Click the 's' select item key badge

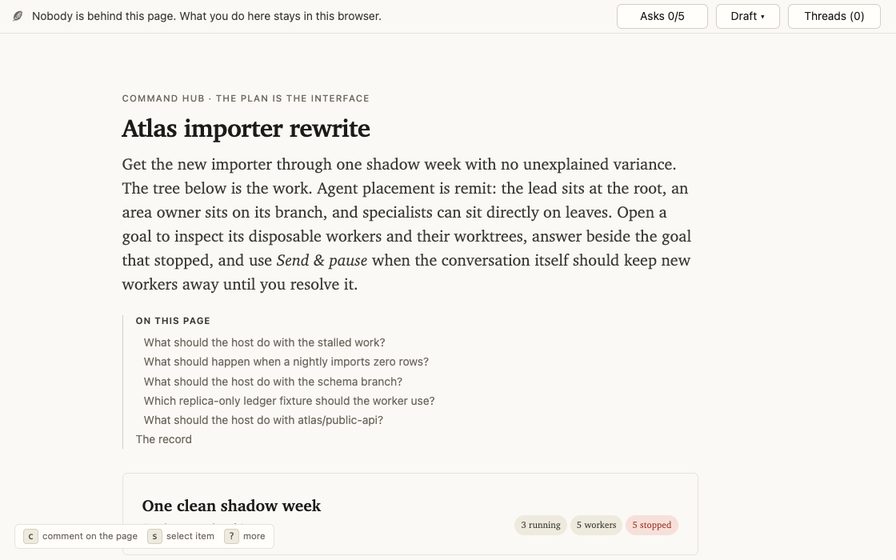(154, 536)
